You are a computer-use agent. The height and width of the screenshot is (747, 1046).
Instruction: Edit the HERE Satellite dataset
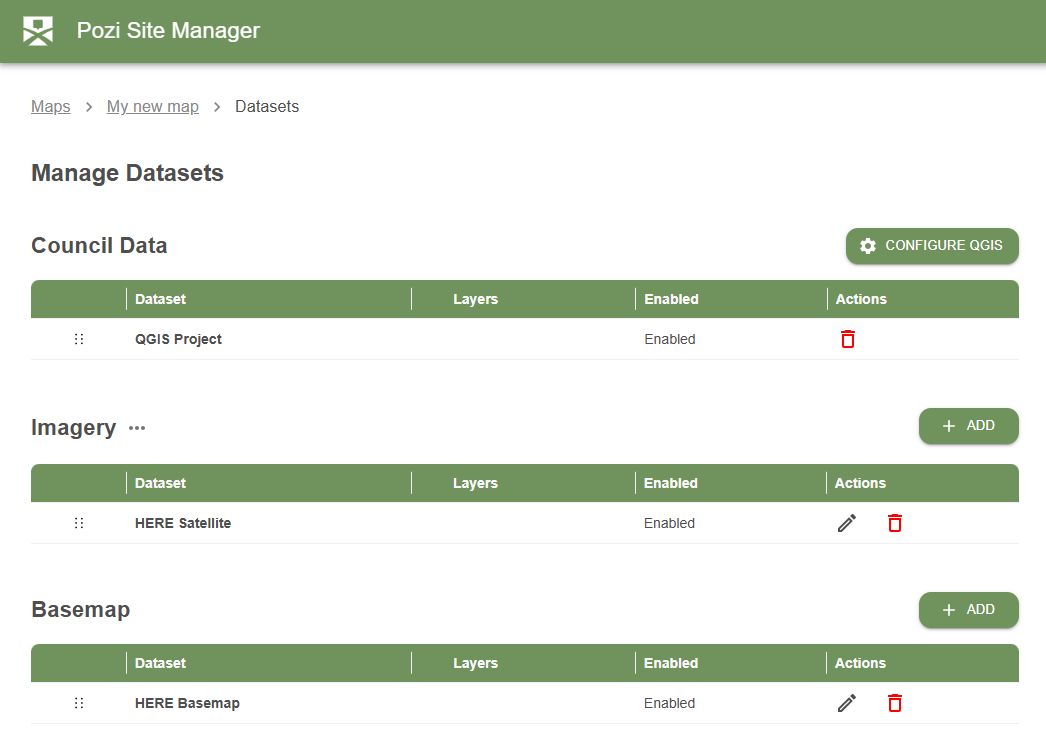(846, 522)
